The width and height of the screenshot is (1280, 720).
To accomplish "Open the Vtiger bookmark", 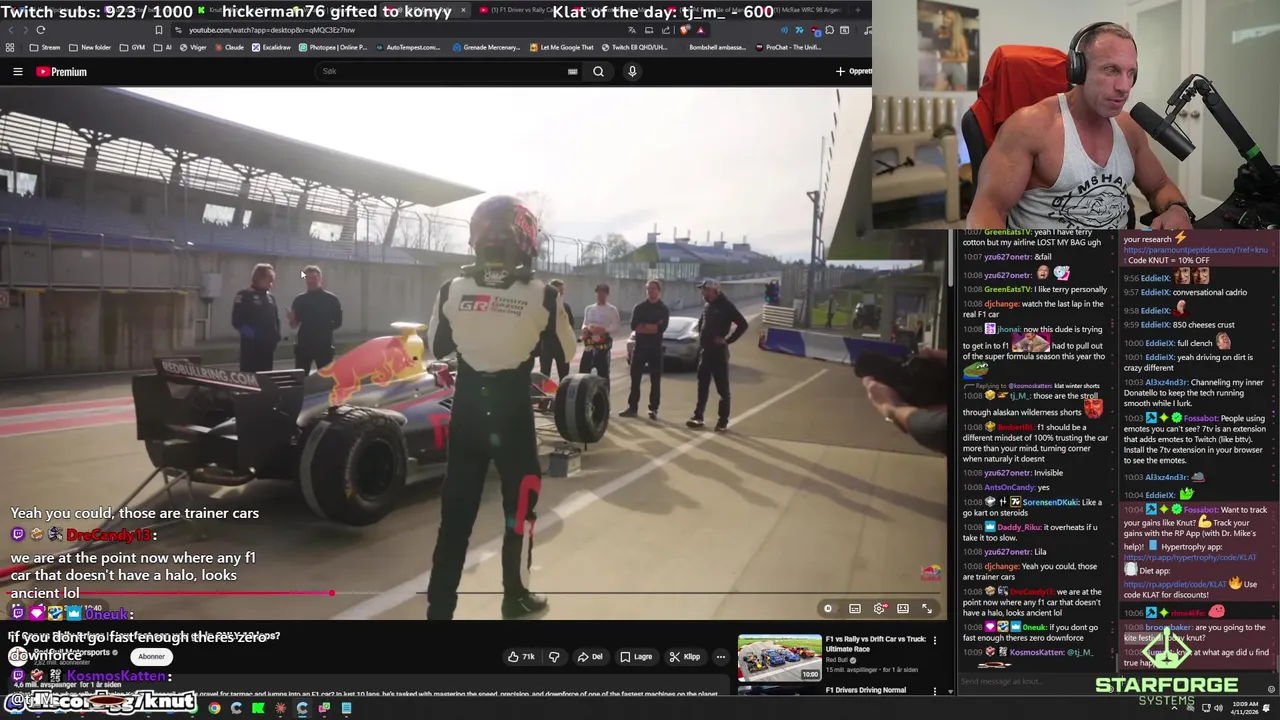I will tap(193, 47).
